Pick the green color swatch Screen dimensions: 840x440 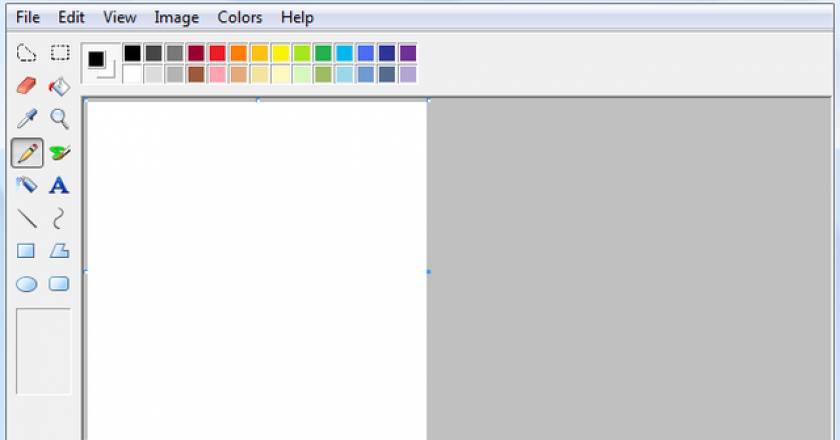click(323, 53)
